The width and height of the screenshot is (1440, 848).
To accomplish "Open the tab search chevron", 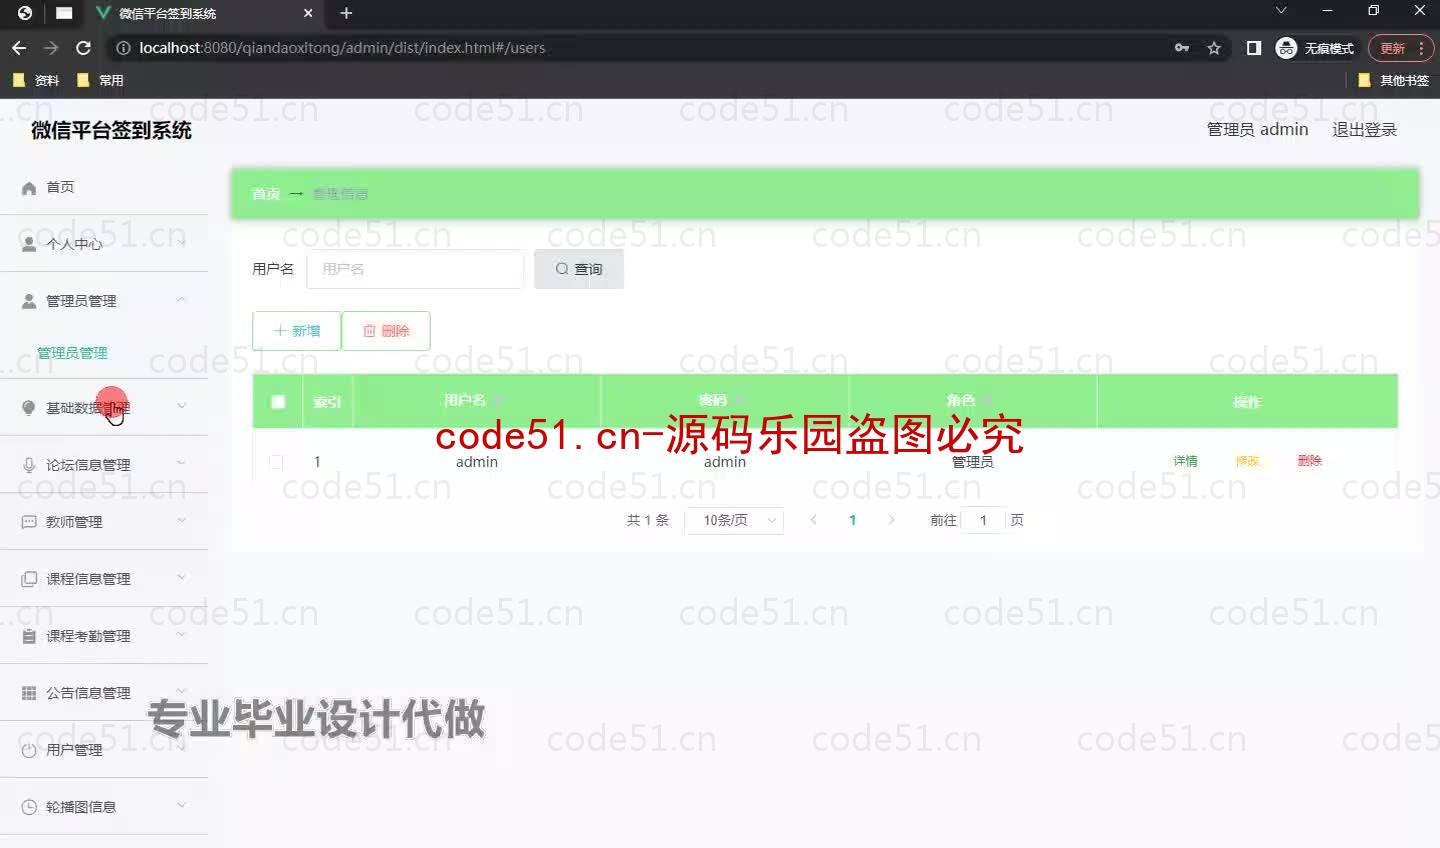I will click(x=1281, y=11).
